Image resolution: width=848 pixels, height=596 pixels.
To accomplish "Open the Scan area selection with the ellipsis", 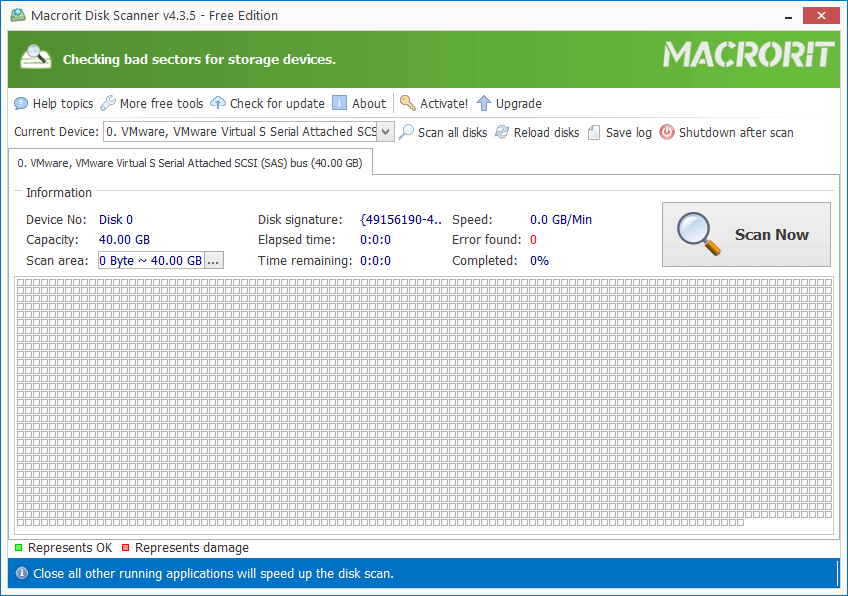I will (x=215, y=260).
